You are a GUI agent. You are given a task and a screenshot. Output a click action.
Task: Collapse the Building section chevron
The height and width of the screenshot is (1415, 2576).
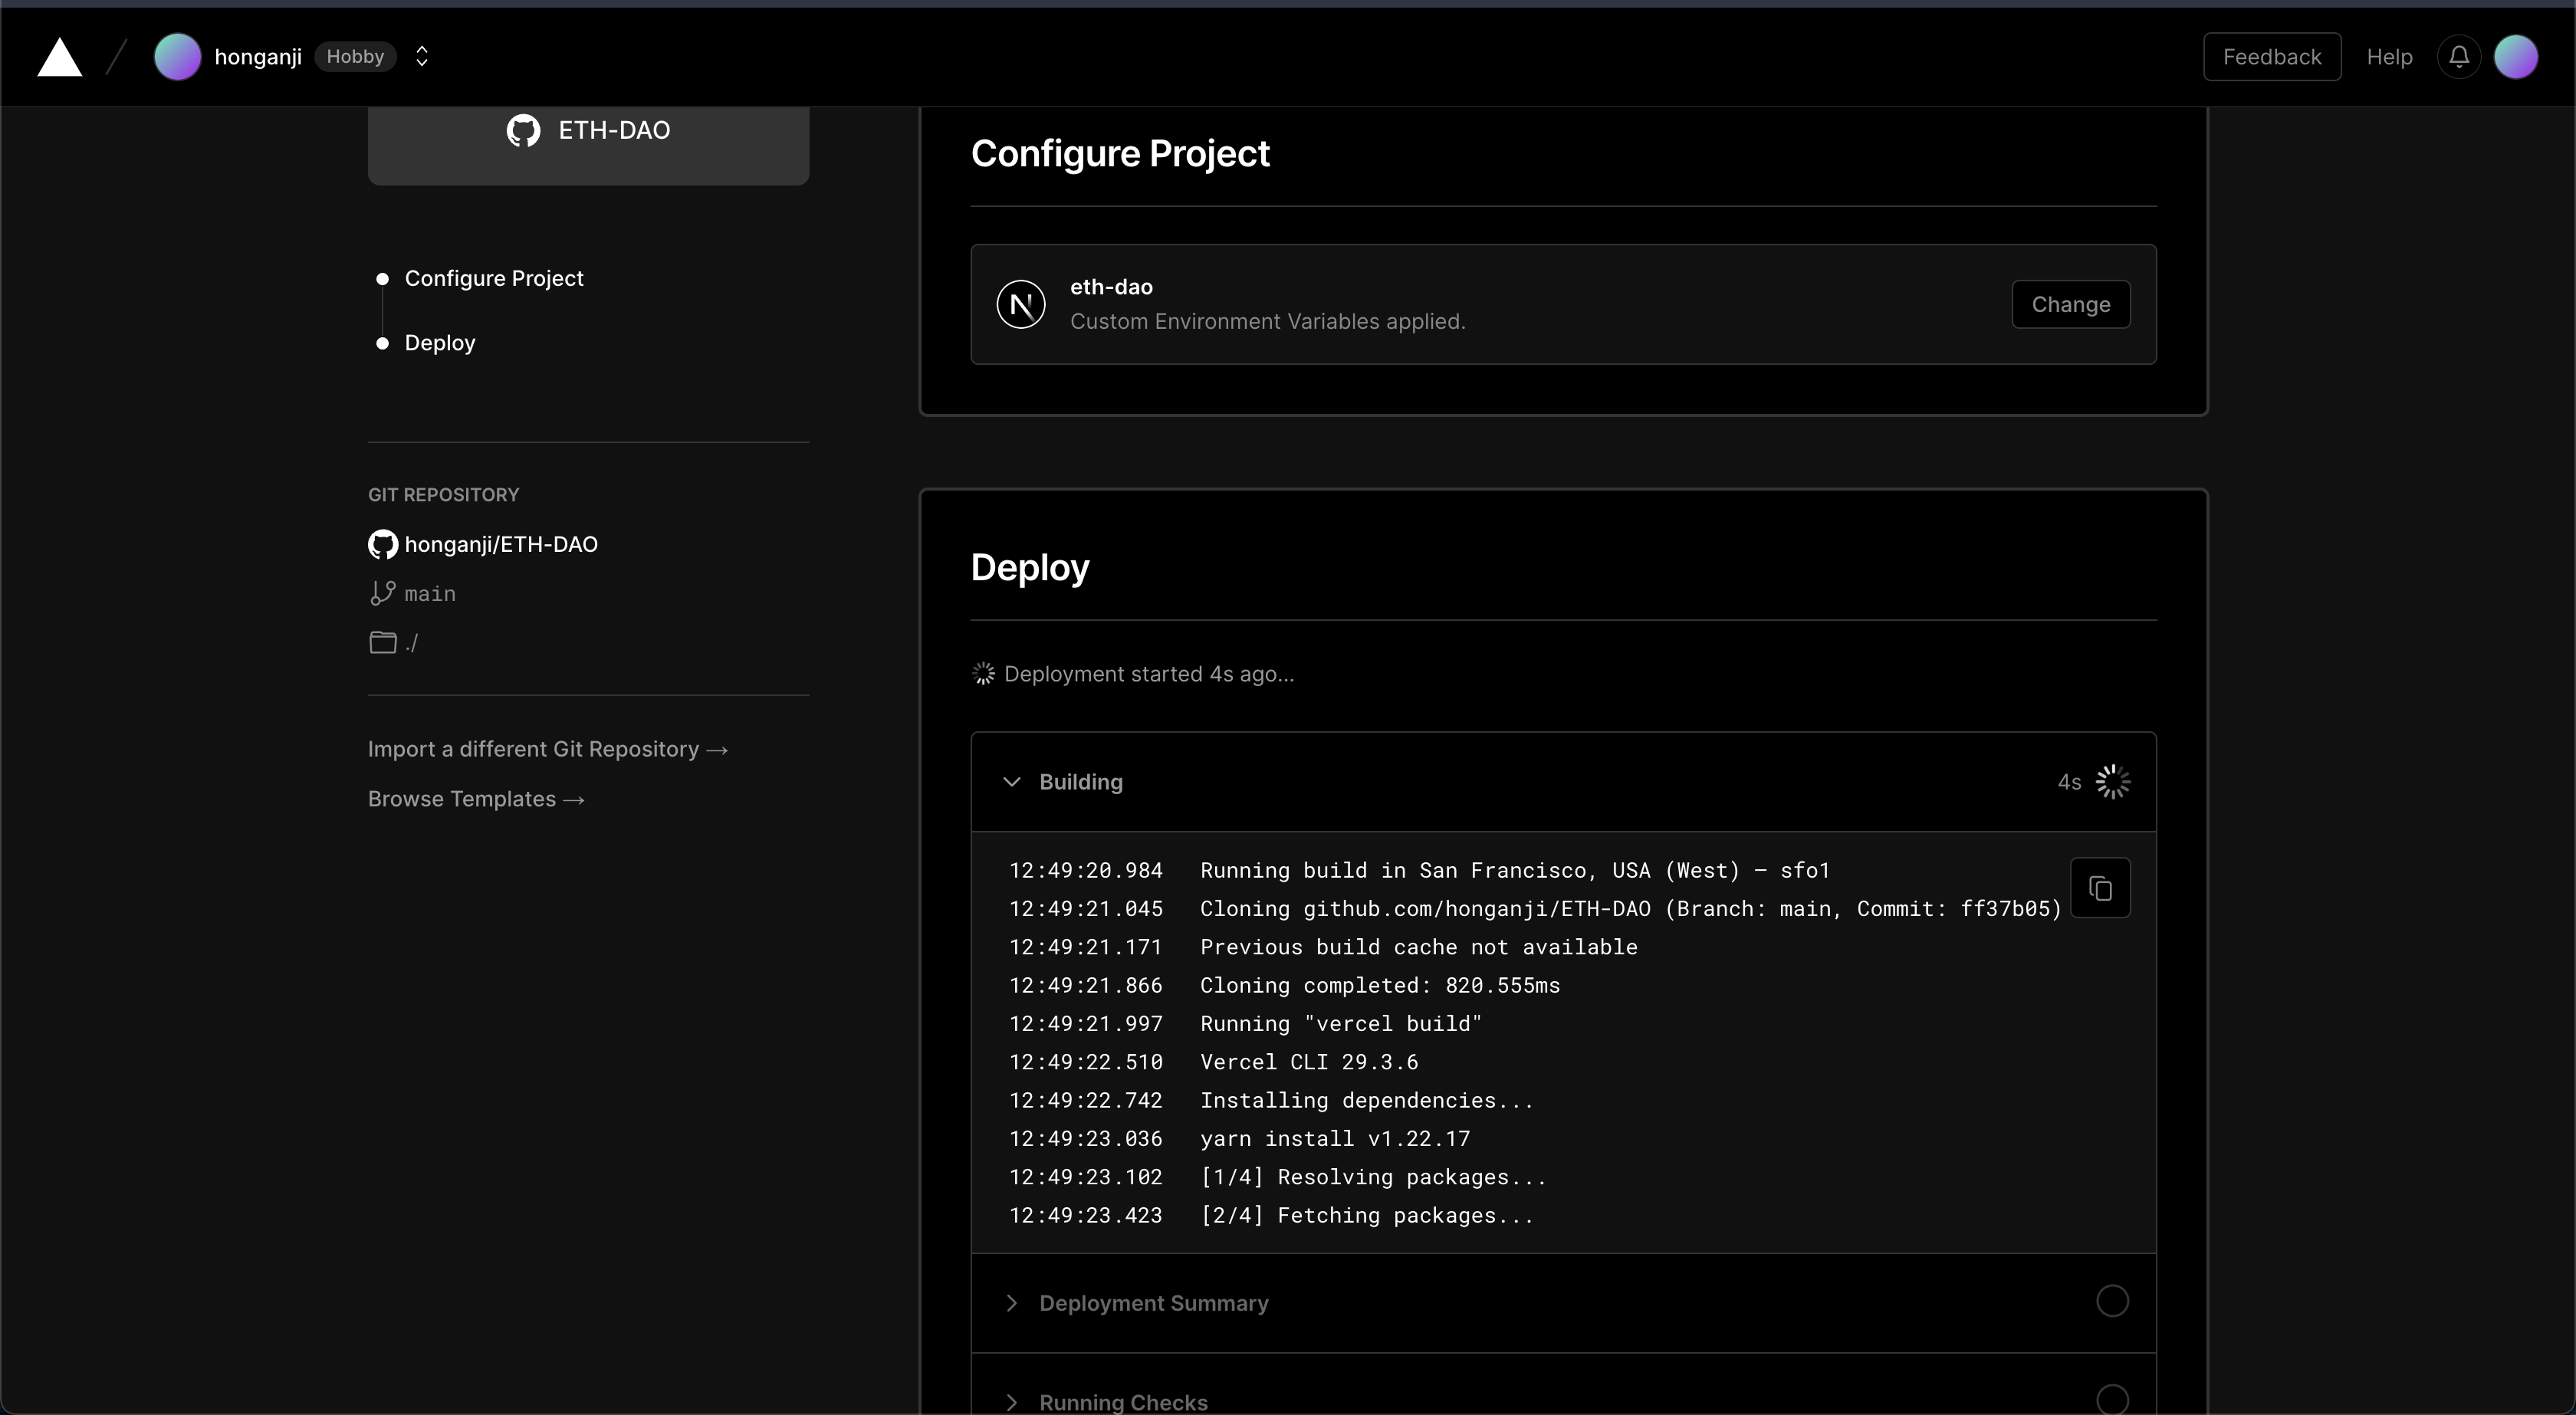coord(1011,782)
